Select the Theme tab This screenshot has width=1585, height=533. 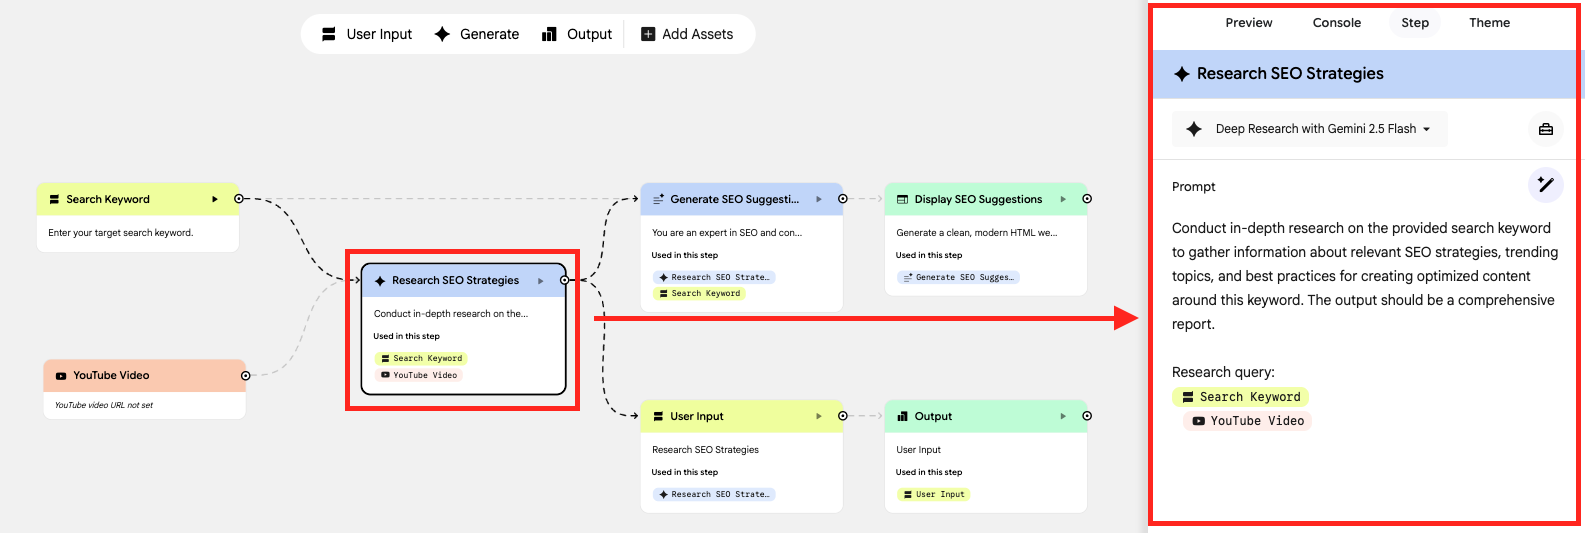click(x=1489, y=23)
